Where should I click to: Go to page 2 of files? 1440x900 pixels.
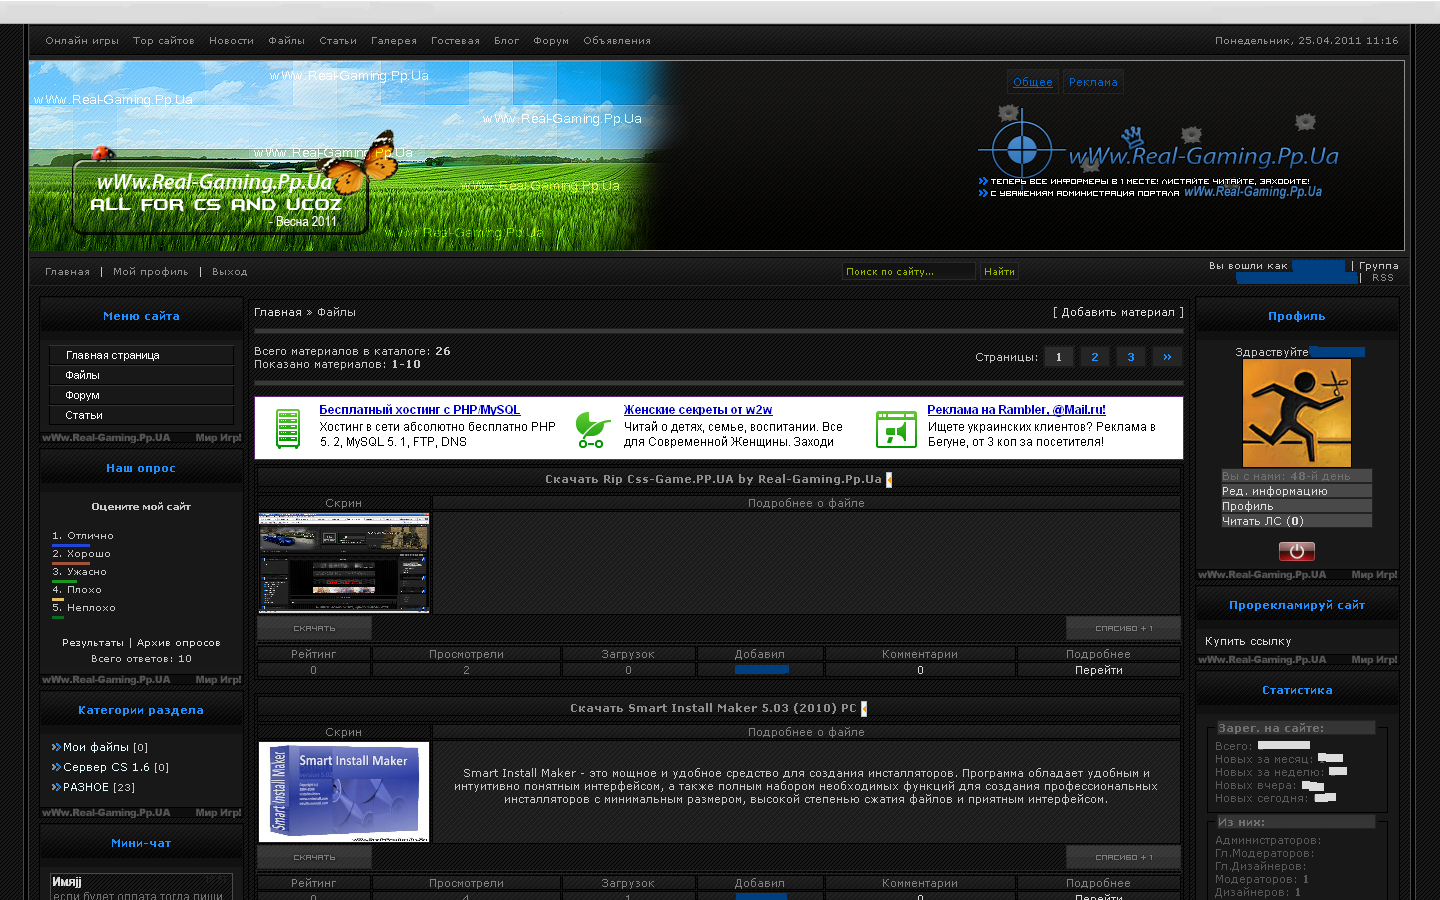pyautogui.click(x=1095, y=357)
